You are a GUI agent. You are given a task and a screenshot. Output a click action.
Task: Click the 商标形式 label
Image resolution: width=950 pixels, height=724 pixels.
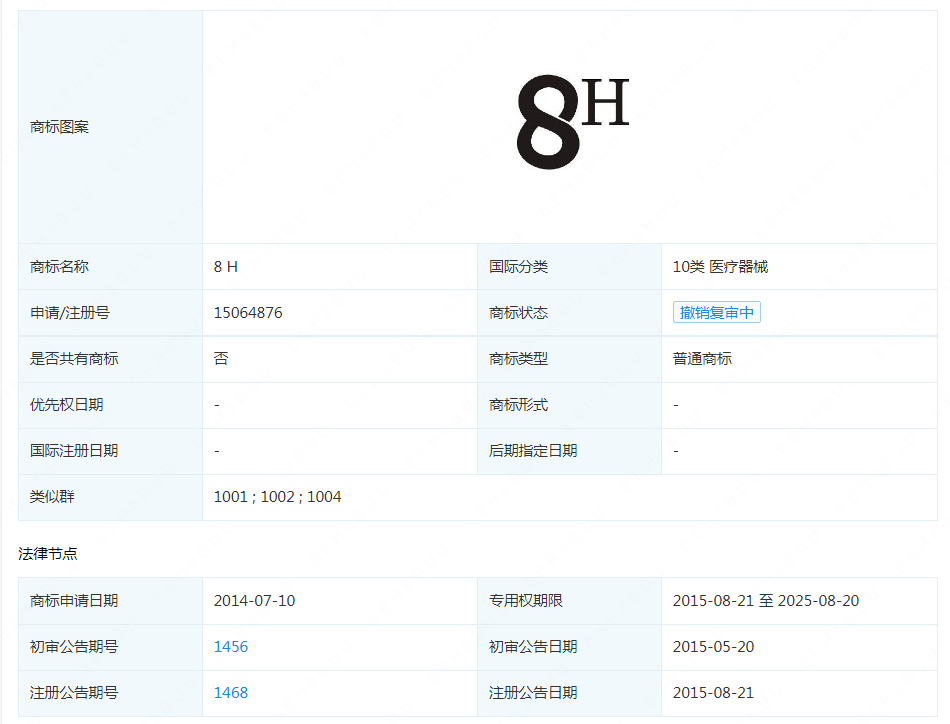(519, 405)
